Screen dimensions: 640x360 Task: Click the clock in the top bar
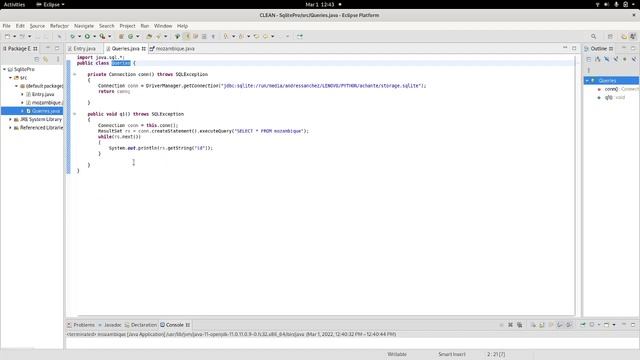[320, 4]
